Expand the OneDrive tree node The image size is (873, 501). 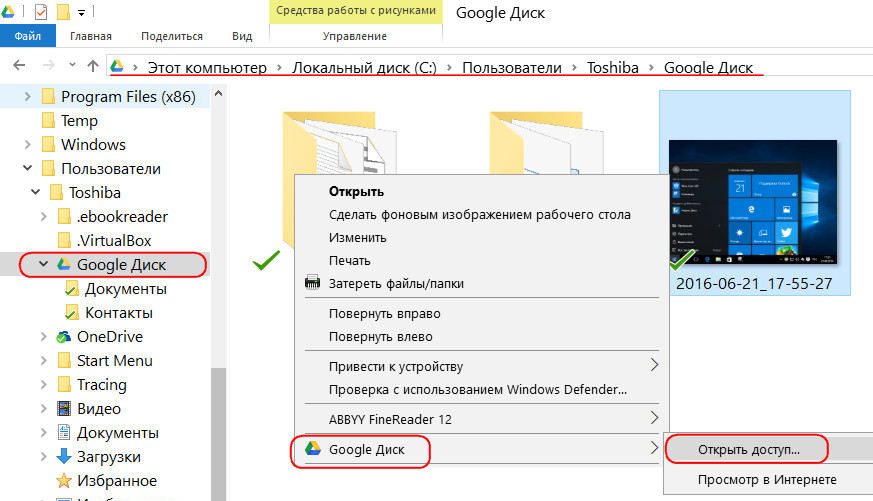tap(43, 336)
